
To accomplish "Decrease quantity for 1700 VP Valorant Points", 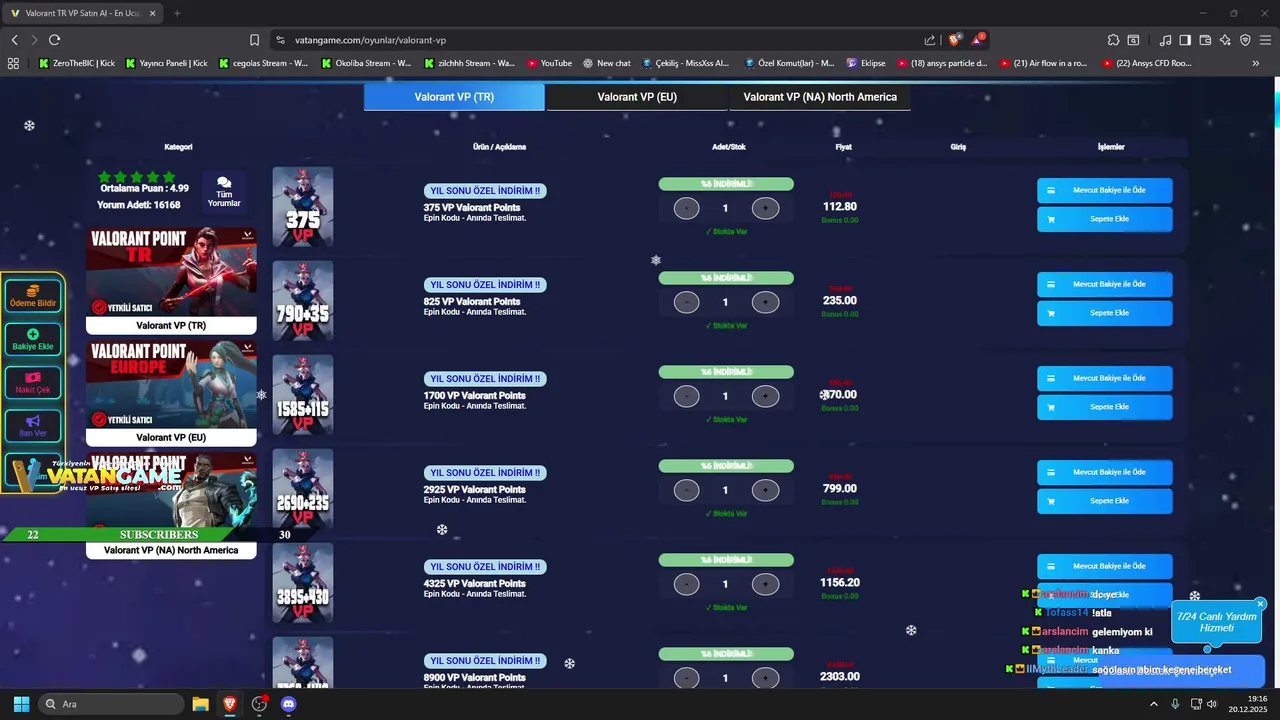I will coord(687,396).
